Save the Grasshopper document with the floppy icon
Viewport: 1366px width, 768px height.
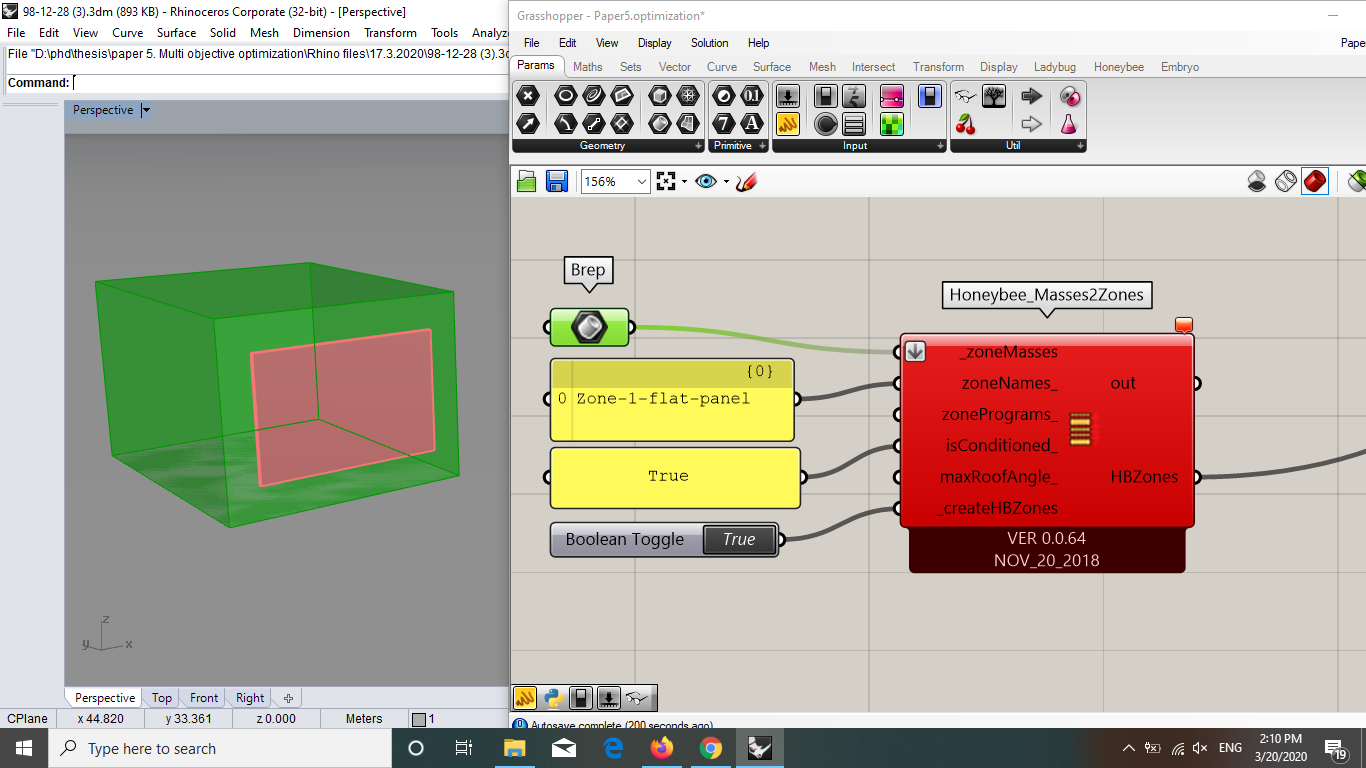tap(557, 181)
